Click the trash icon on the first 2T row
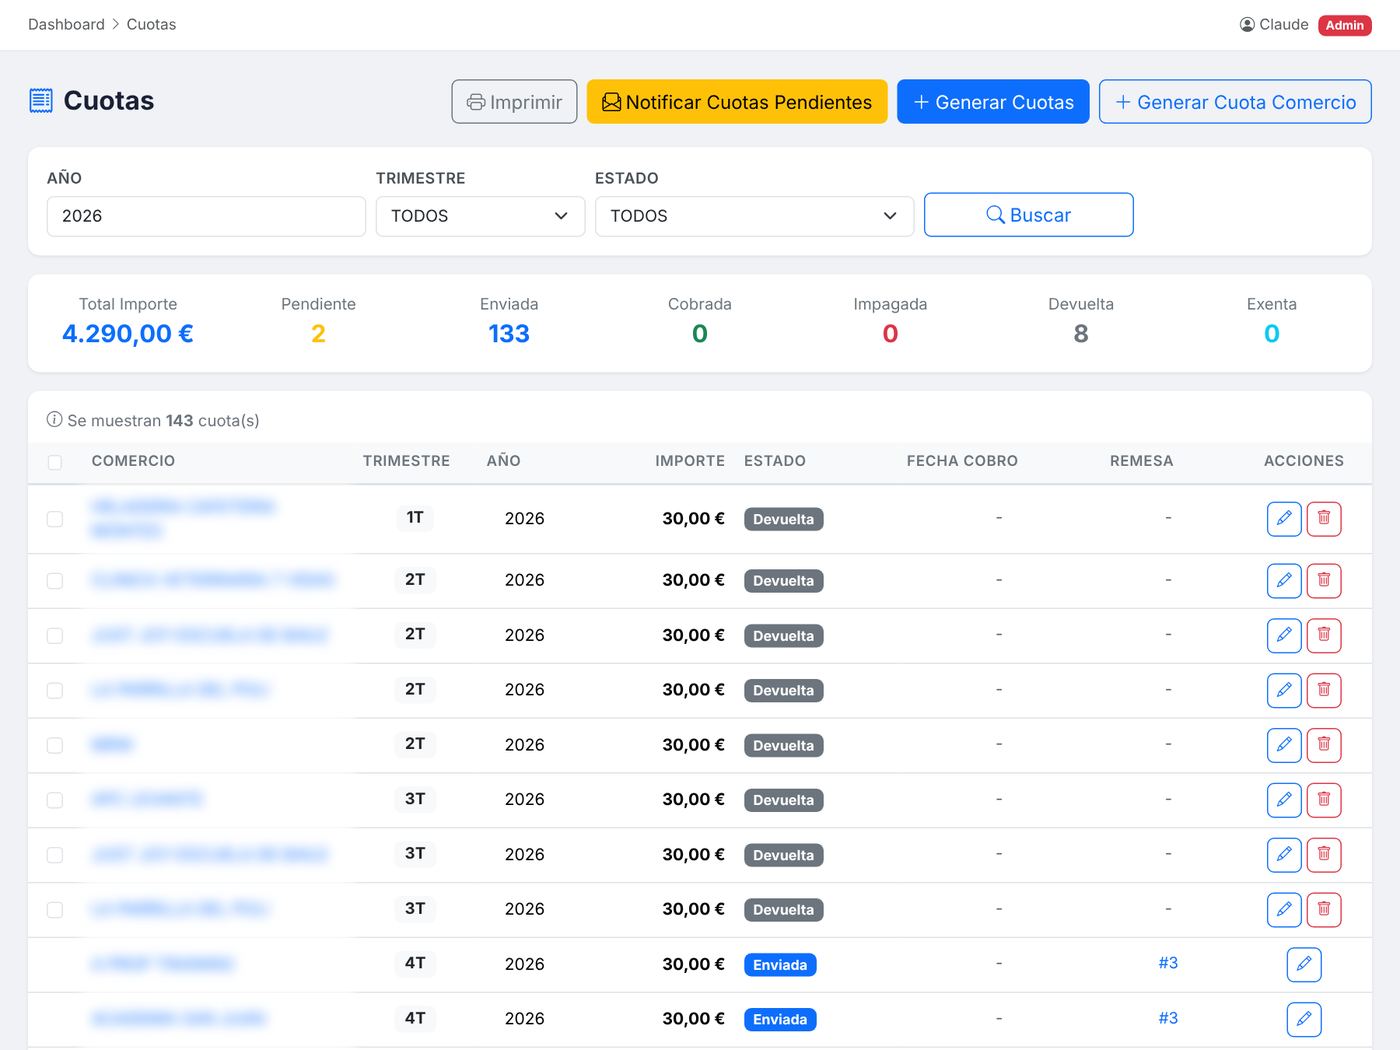Image resolution: width=1400 pixels, height=1050 pixels. 1324,580
